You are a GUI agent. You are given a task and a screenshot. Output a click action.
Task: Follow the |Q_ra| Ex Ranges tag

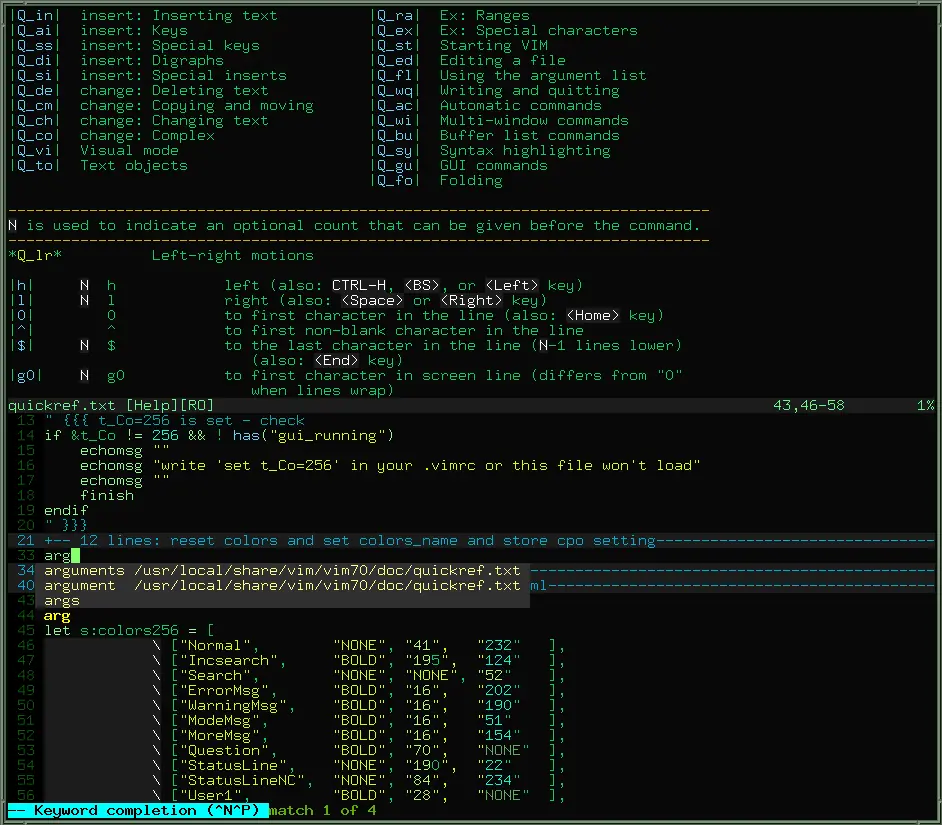[x=395, y=16]
